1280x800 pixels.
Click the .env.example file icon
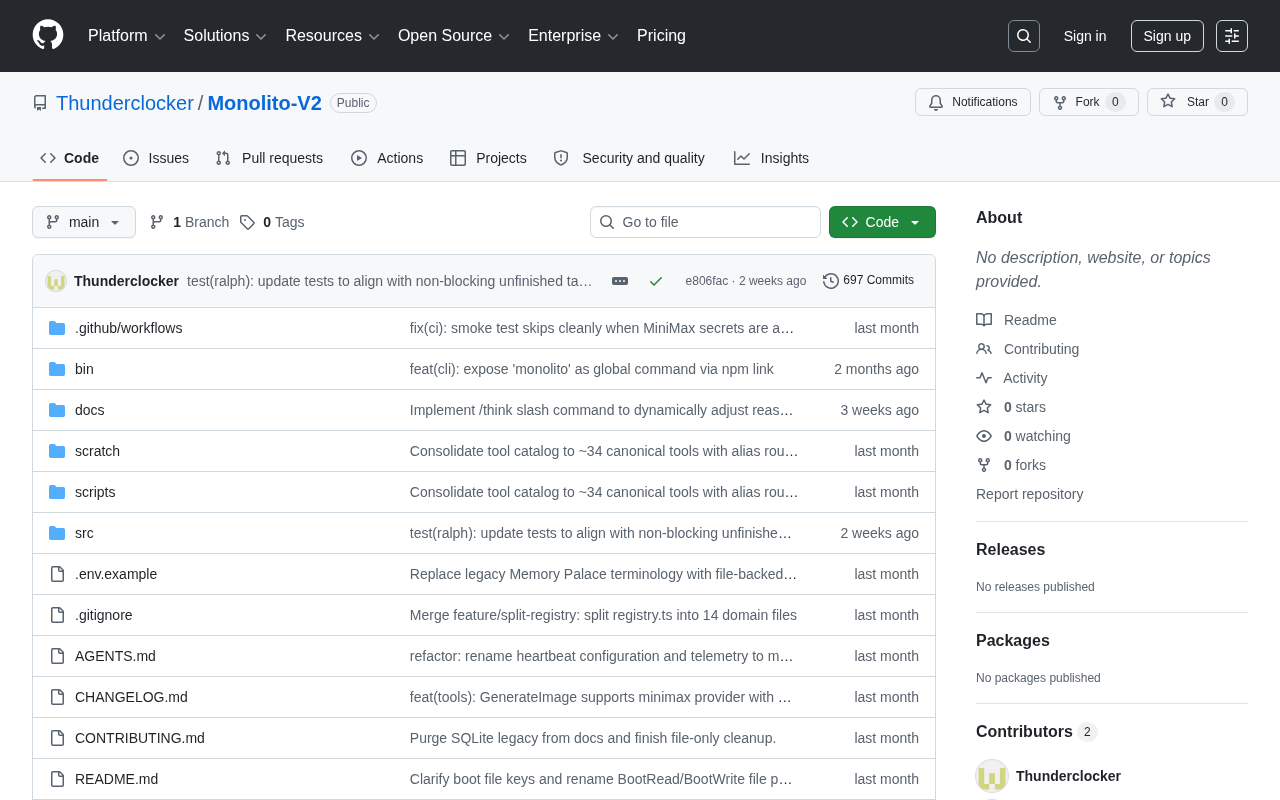[x=57, y=574]
